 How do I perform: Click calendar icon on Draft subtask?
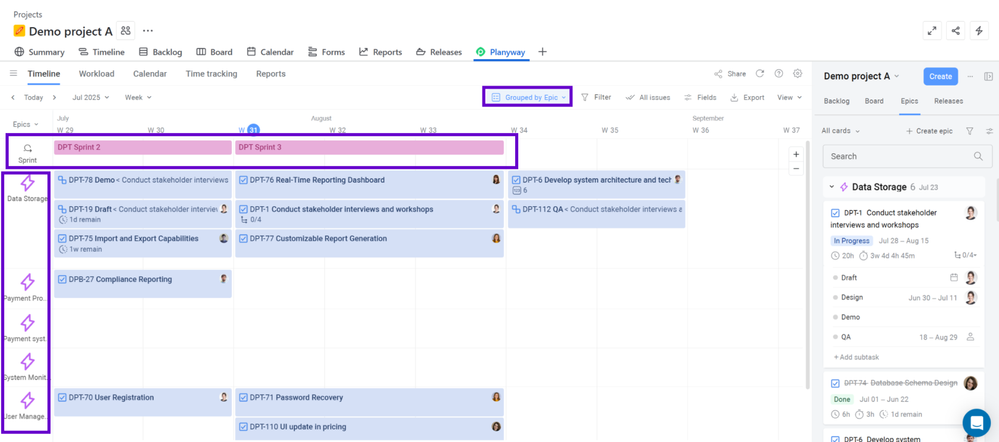click(954, 278)
